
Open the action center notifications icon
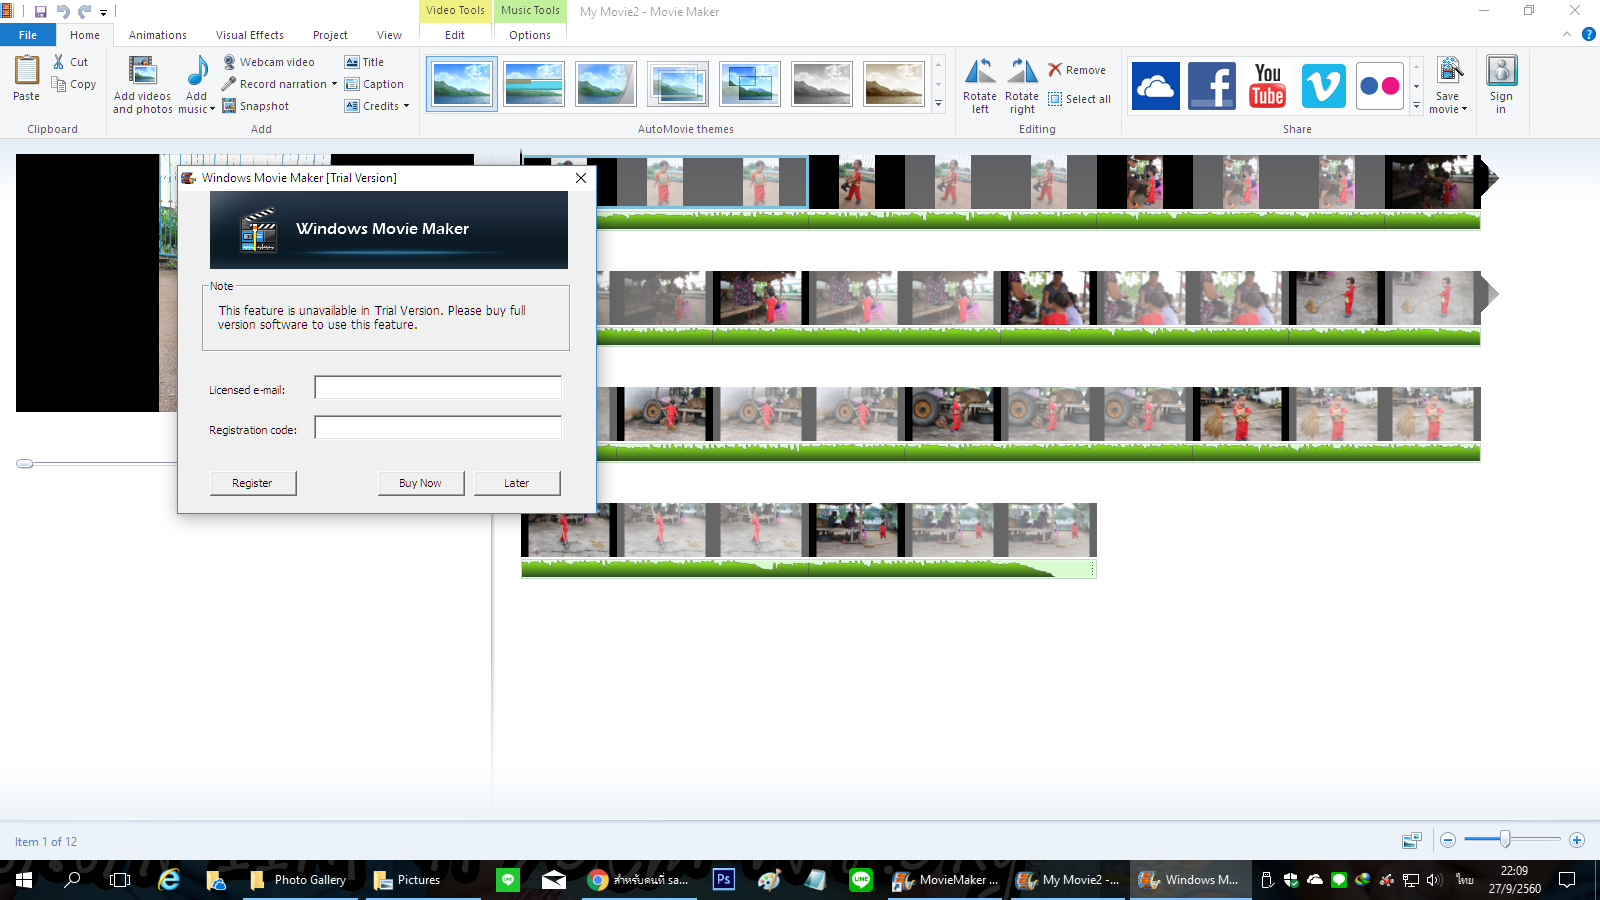tap(1567, 880)
